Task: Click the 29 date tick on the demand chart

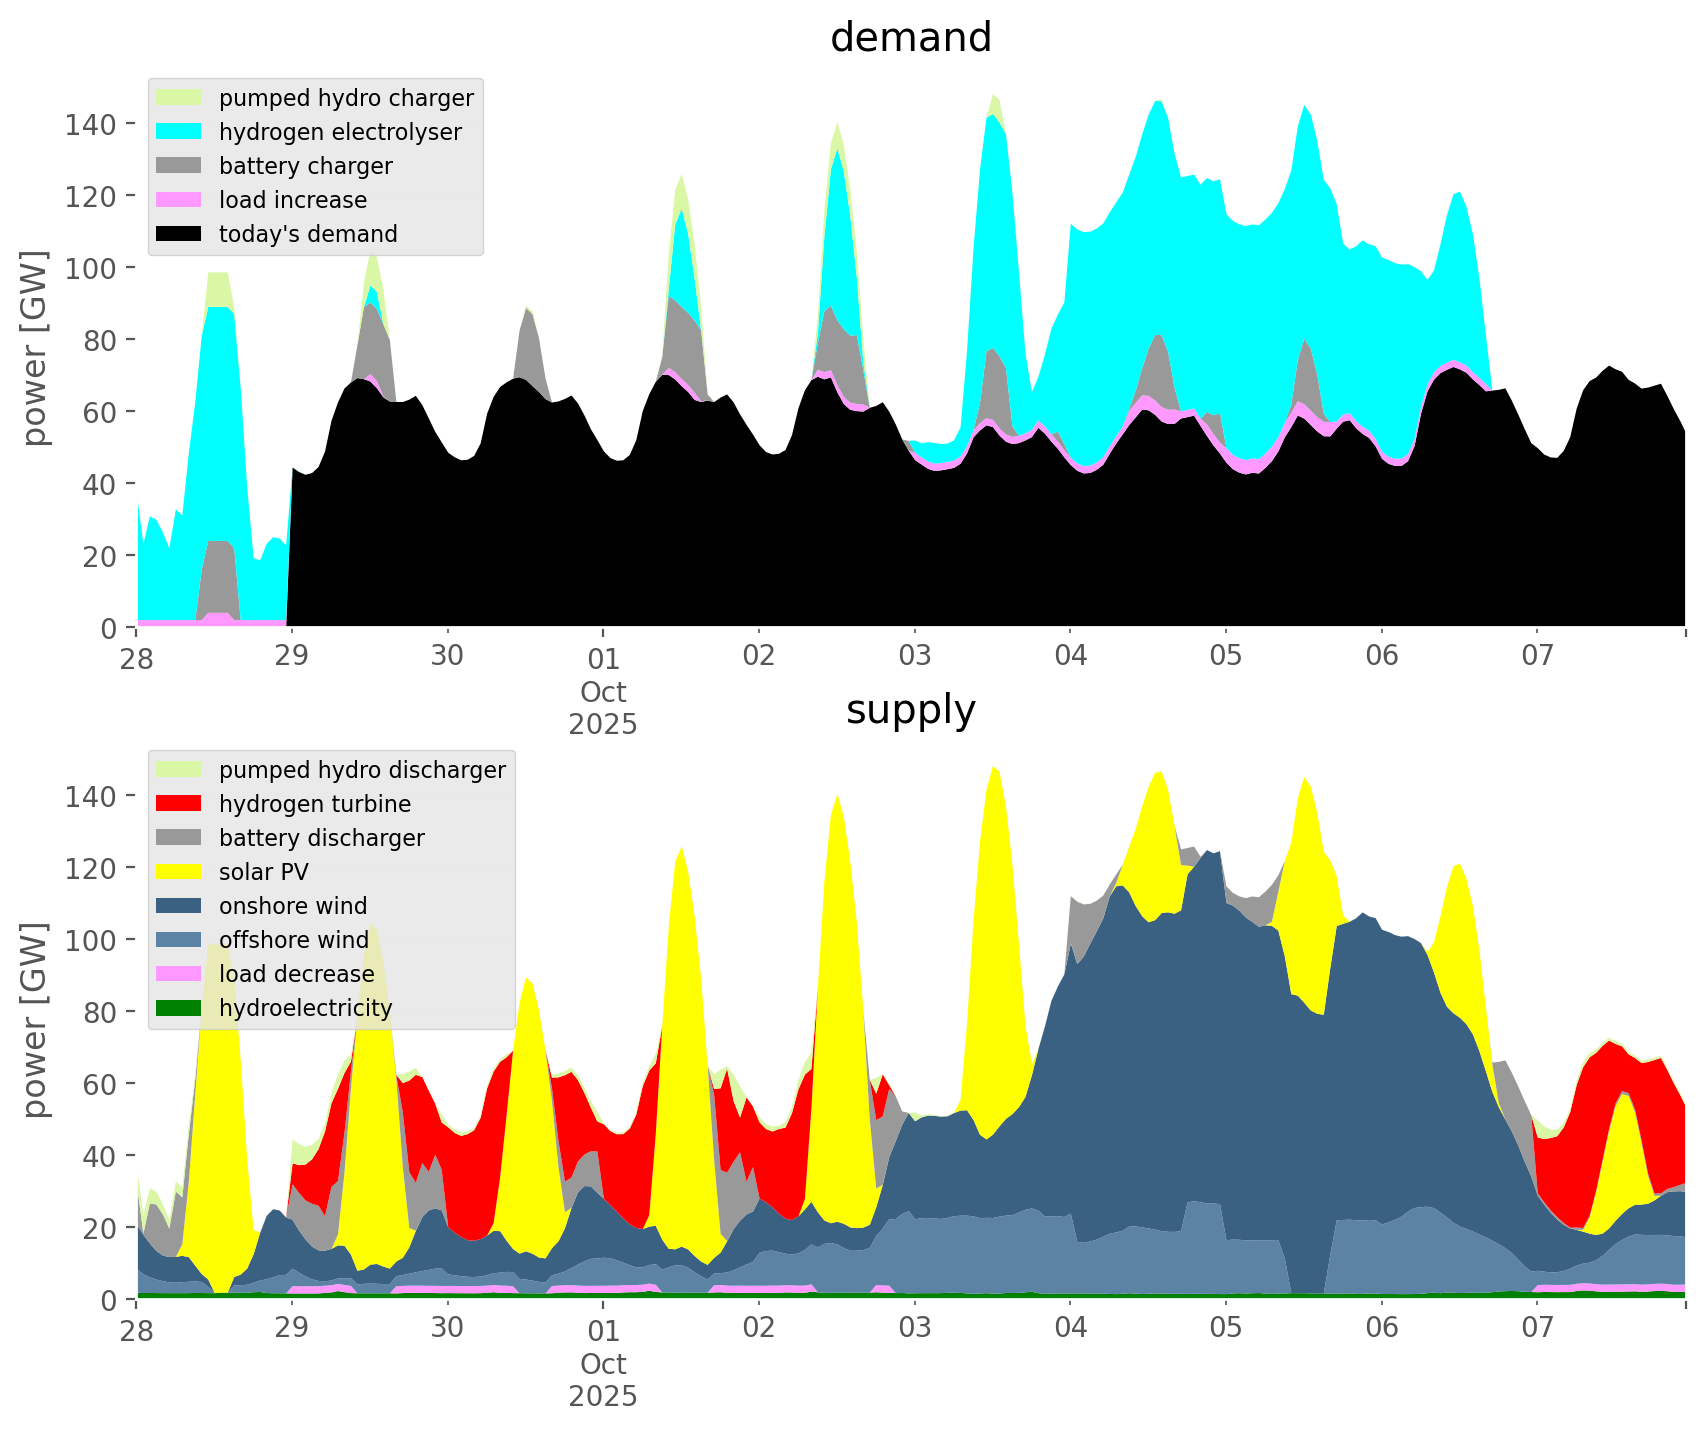Action: (292, 658)
